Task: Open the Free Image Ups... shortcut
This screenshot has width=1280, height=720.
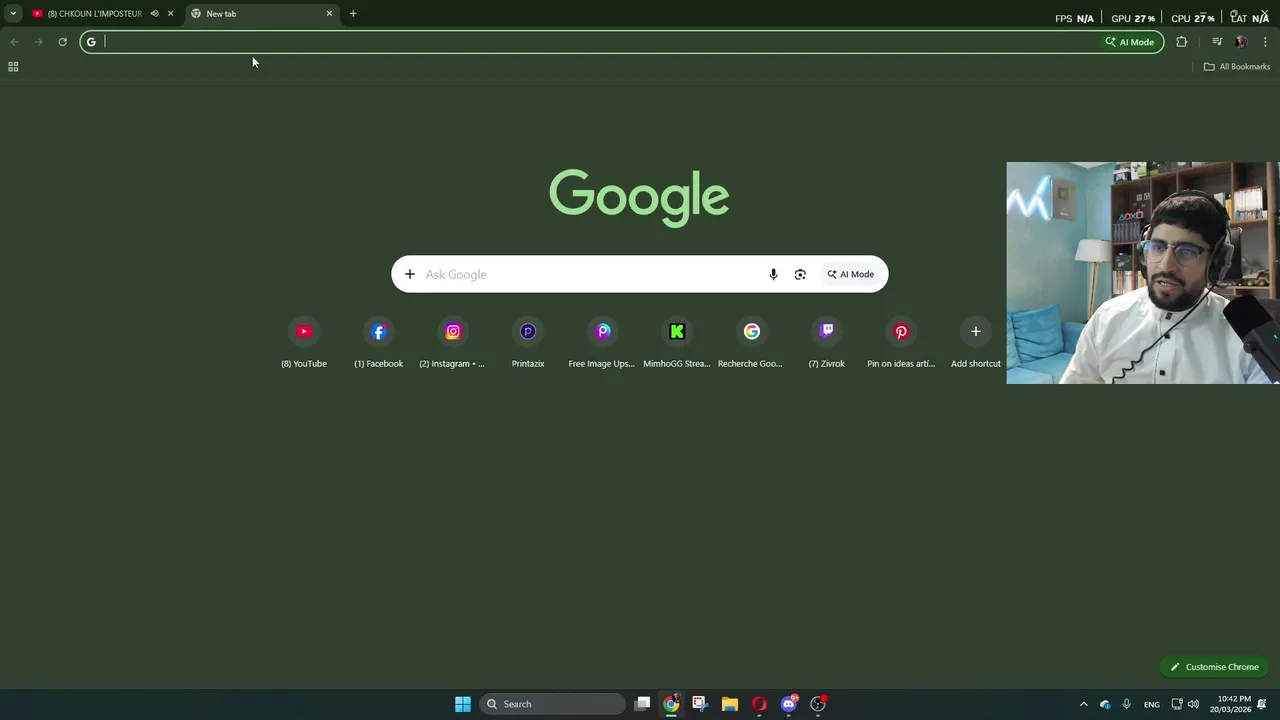Action: pyautogui.click(x=602, y=343)
